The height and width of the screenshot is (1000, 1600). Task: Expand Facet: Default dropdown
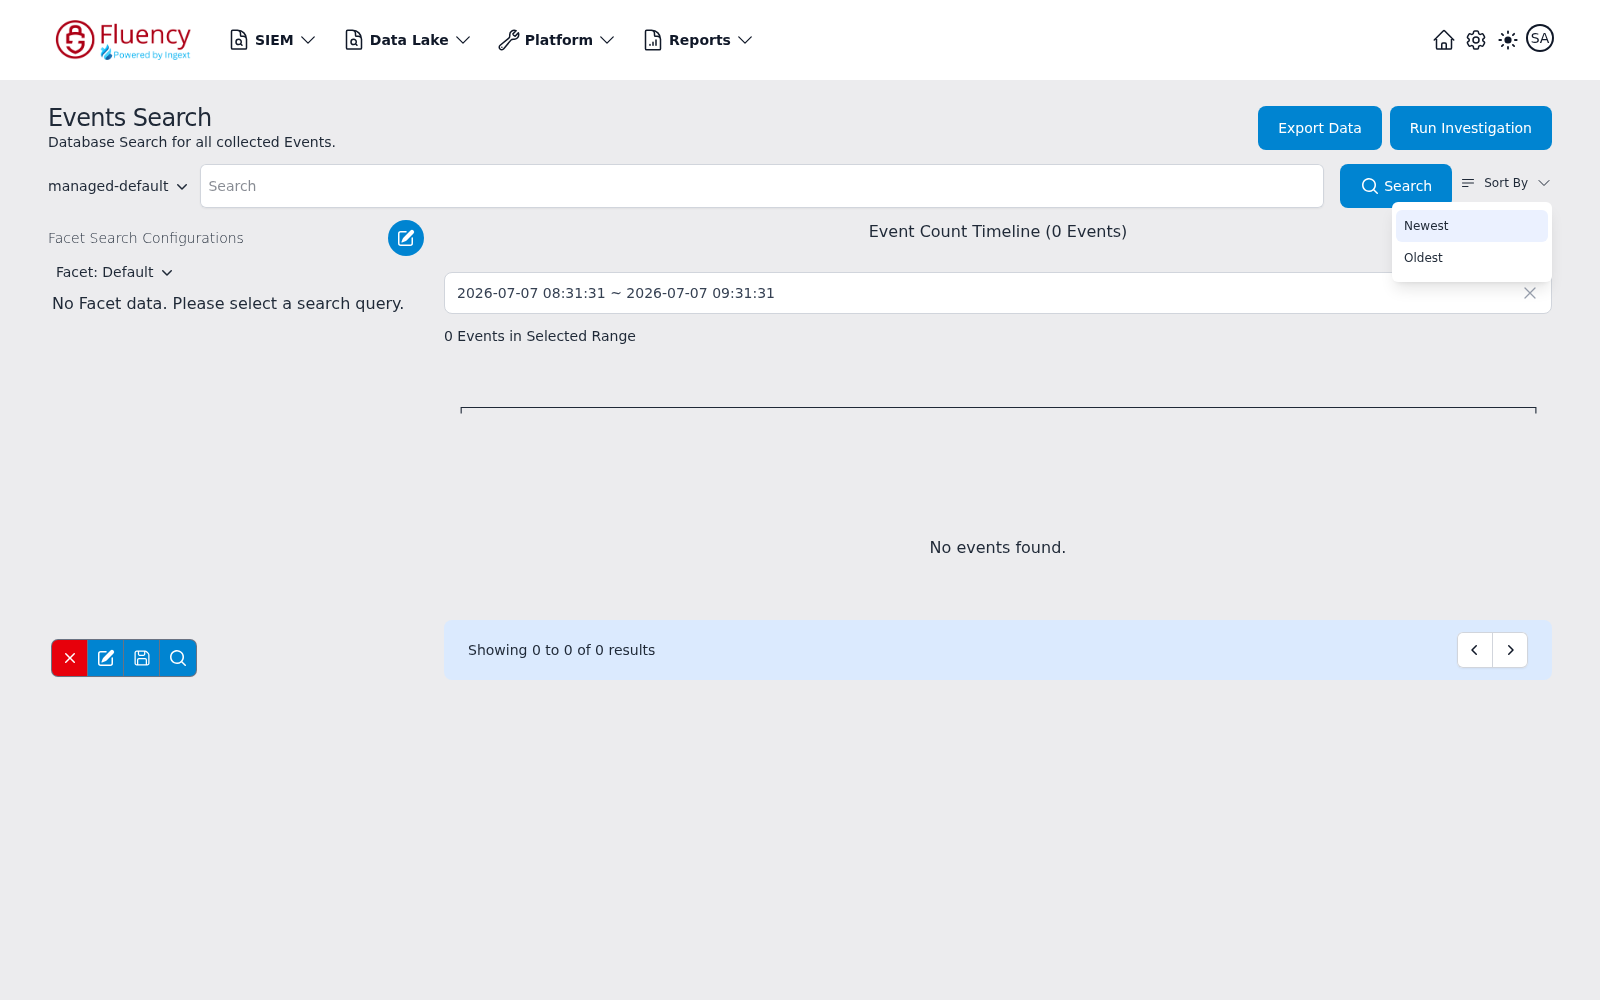(114, 272)
